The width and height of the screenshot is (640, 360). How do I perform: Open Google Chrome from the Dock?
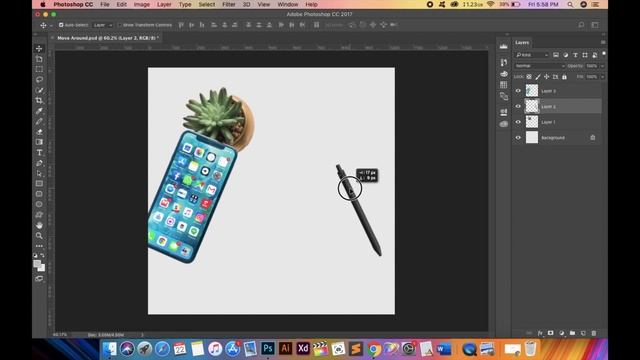[373, 349]
